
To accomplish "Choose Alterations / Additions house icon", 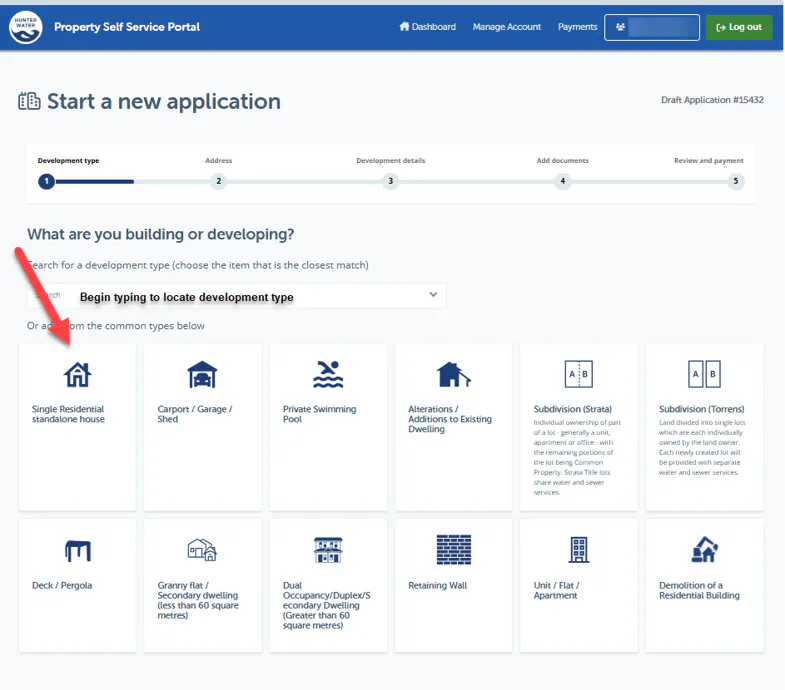I will pos(454,375).
